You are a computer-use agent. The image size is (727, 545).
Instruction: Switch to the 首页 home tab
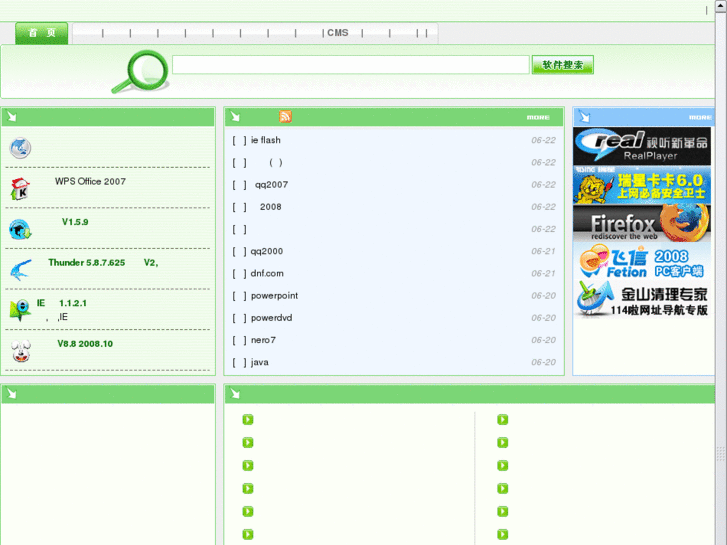click(42, 33)
